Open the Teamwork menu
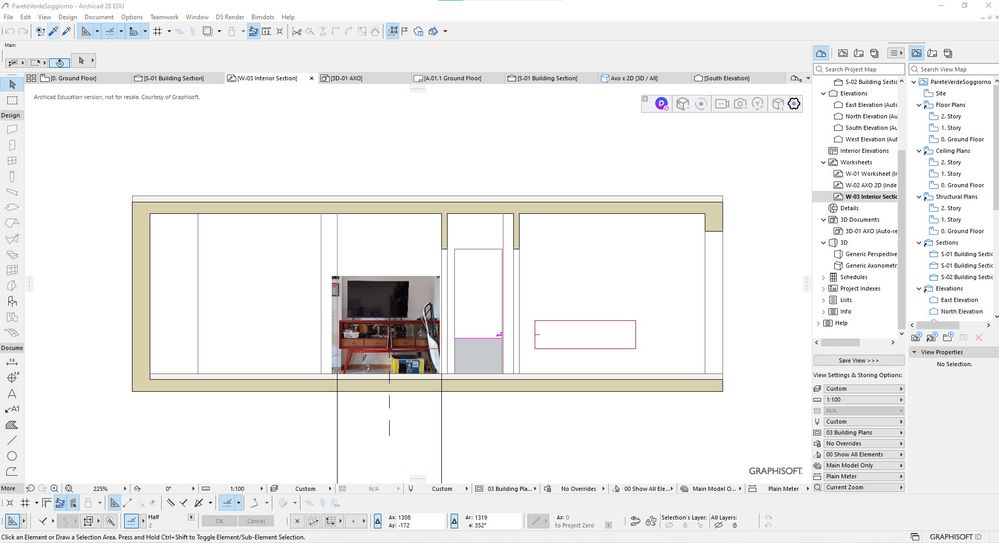 click(x=164, y=17)
